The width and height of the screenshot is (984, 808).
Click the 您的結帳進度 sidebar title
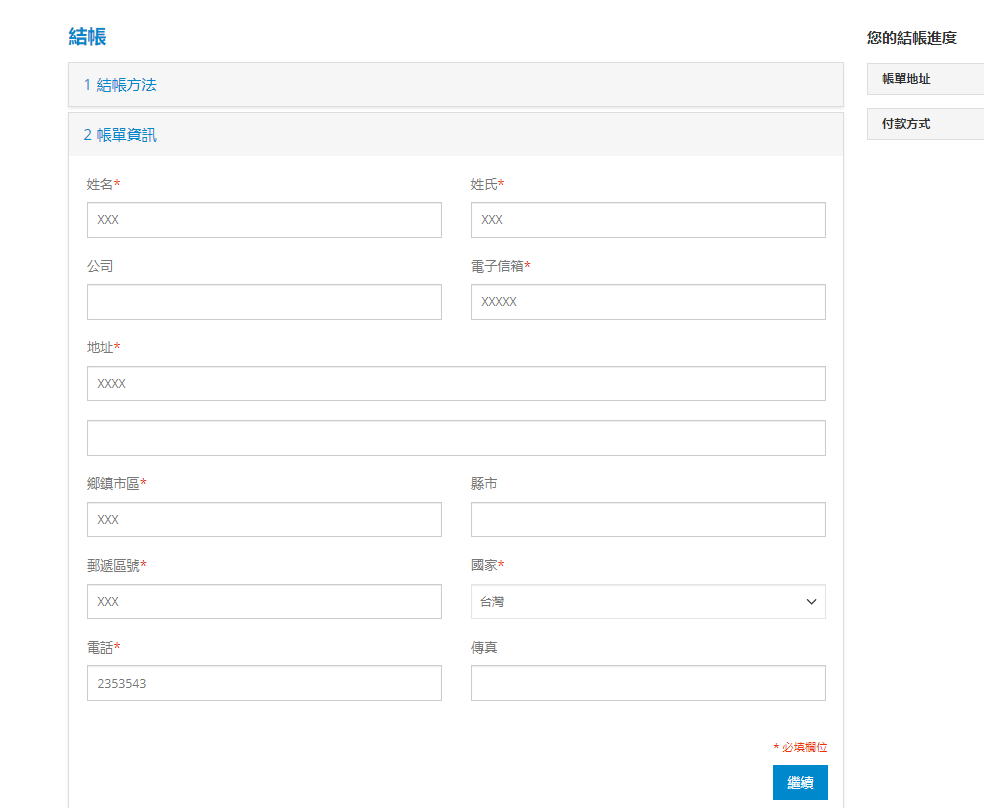point(912,38)
